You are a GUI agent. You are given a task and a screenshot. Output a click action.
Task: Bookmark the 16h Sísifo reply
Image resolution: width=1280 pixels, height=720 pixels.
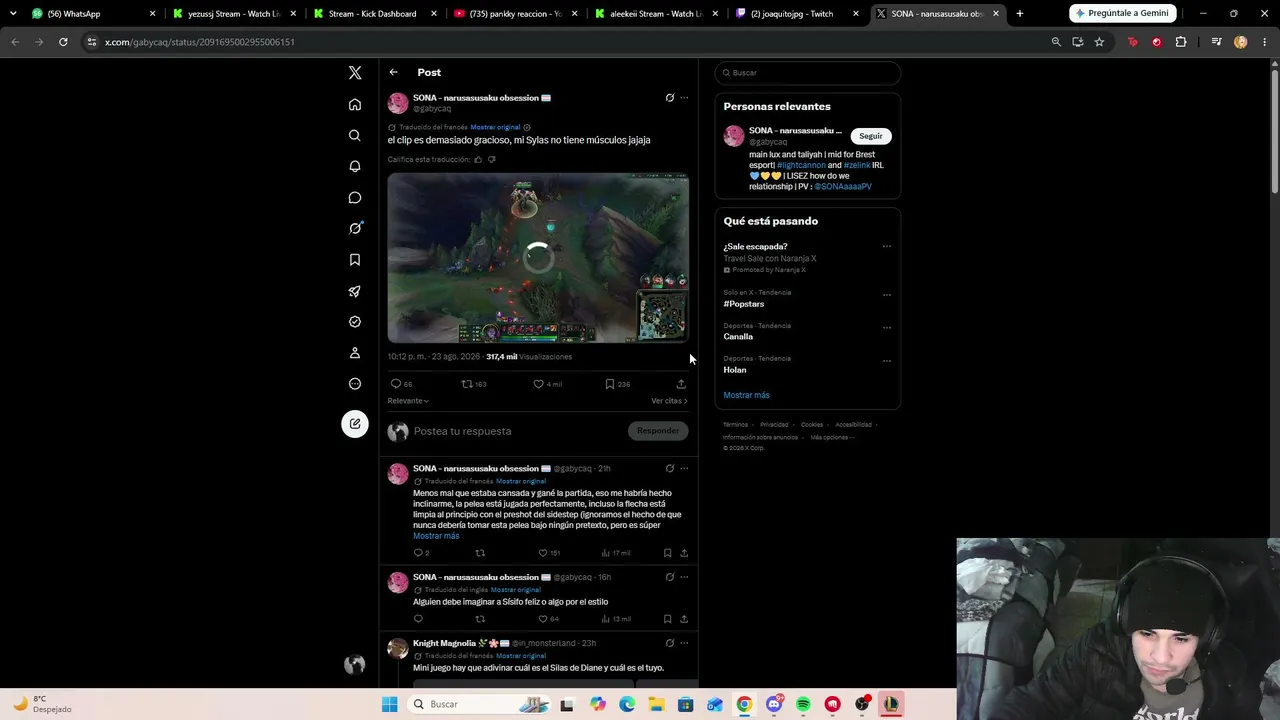[x=667, y=619]
